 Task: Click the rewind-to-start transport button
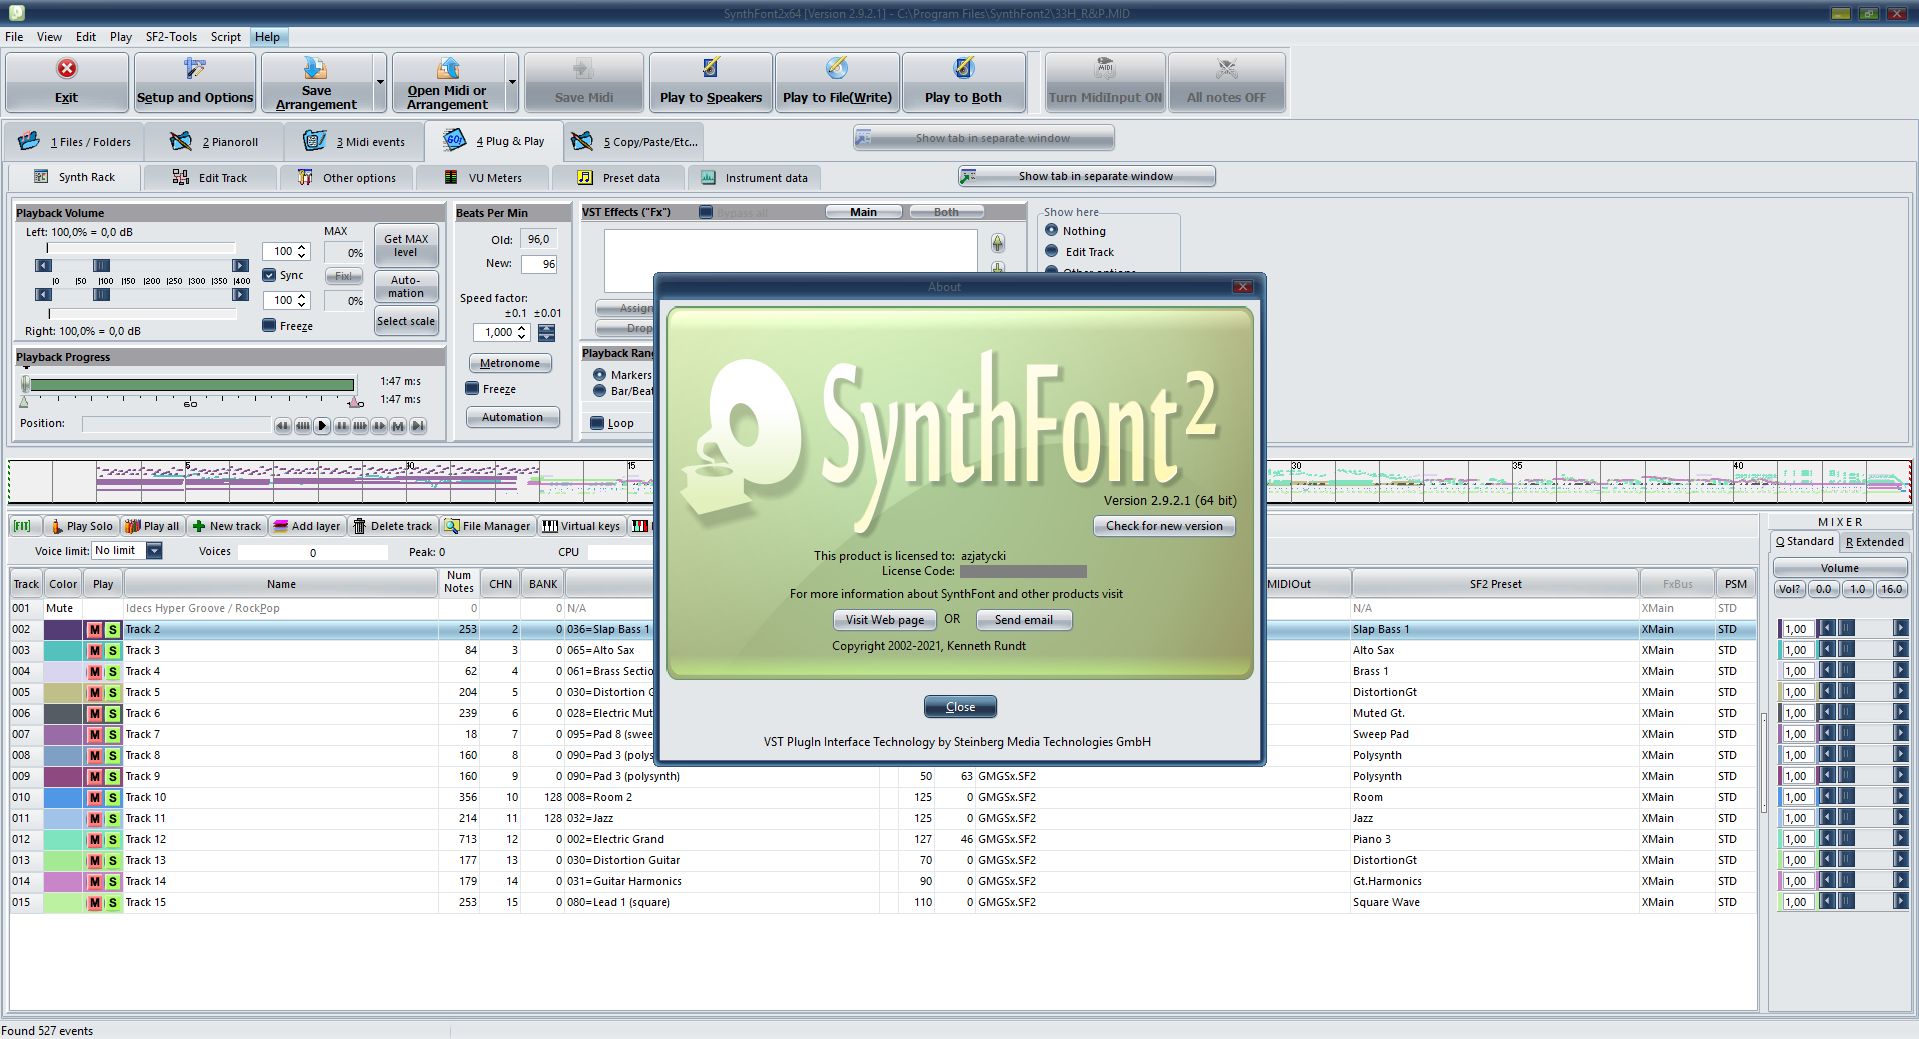coord(283,426)
